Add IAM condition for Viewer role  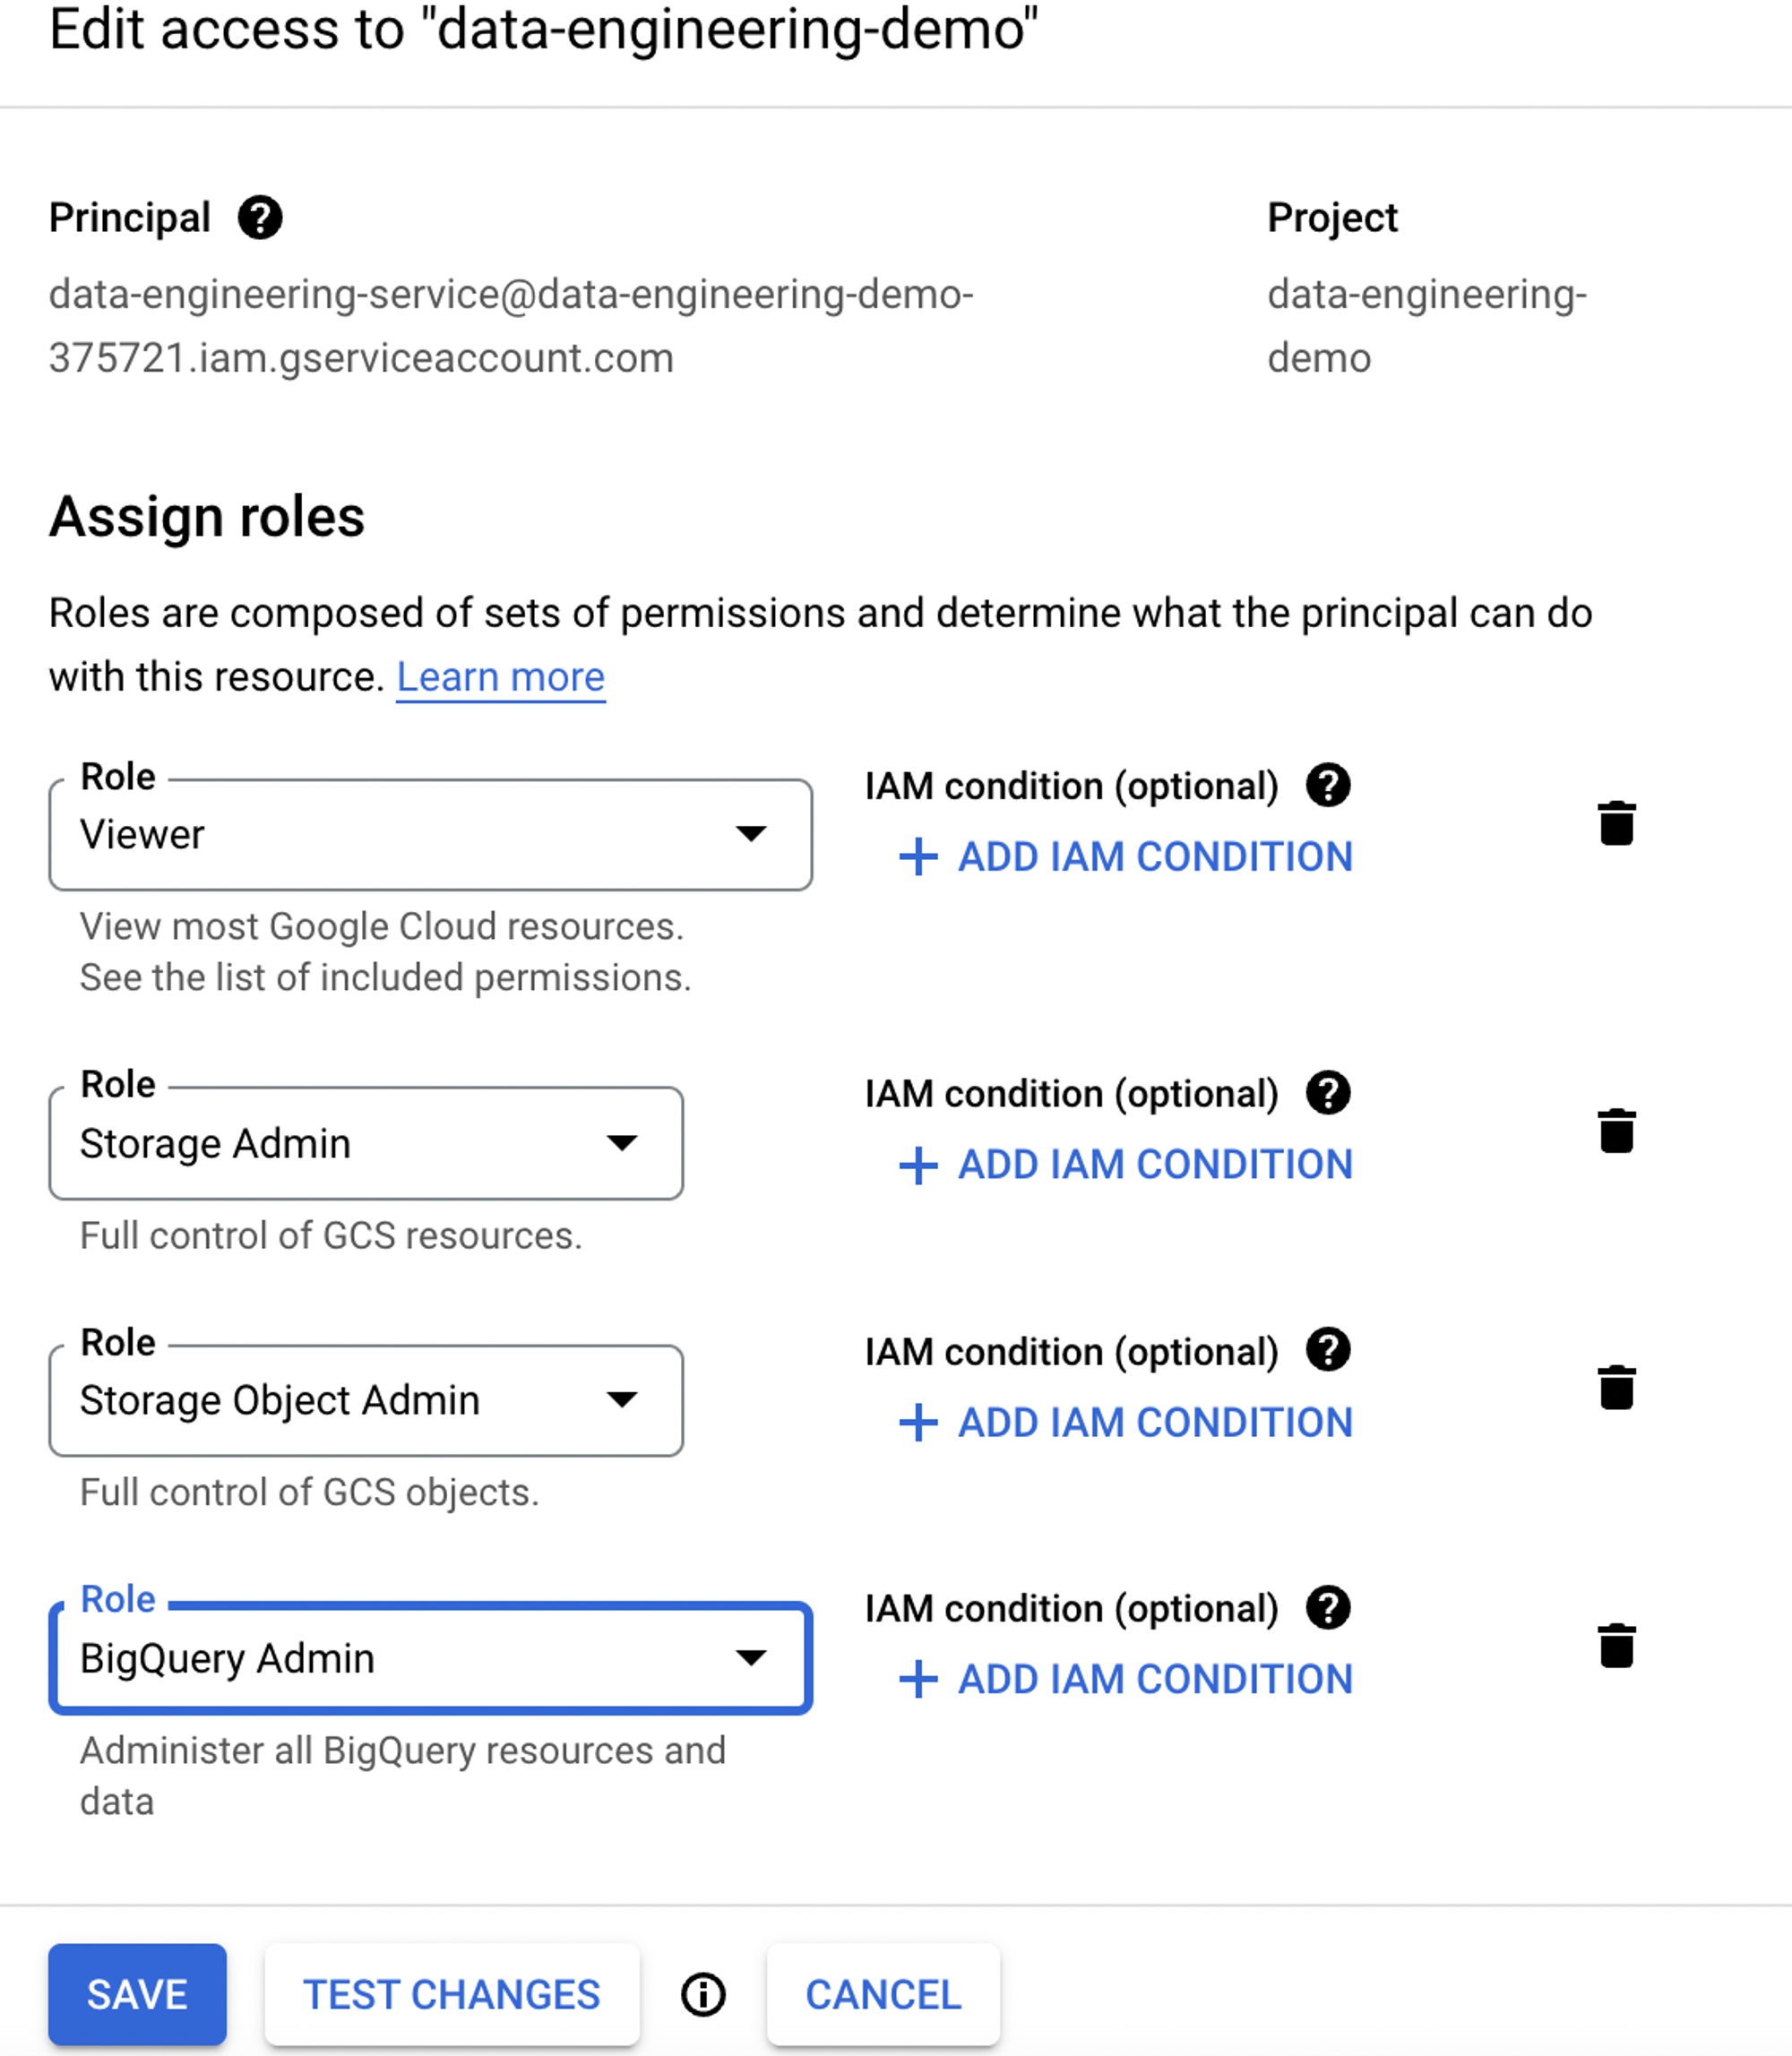tap(1125, 857)
